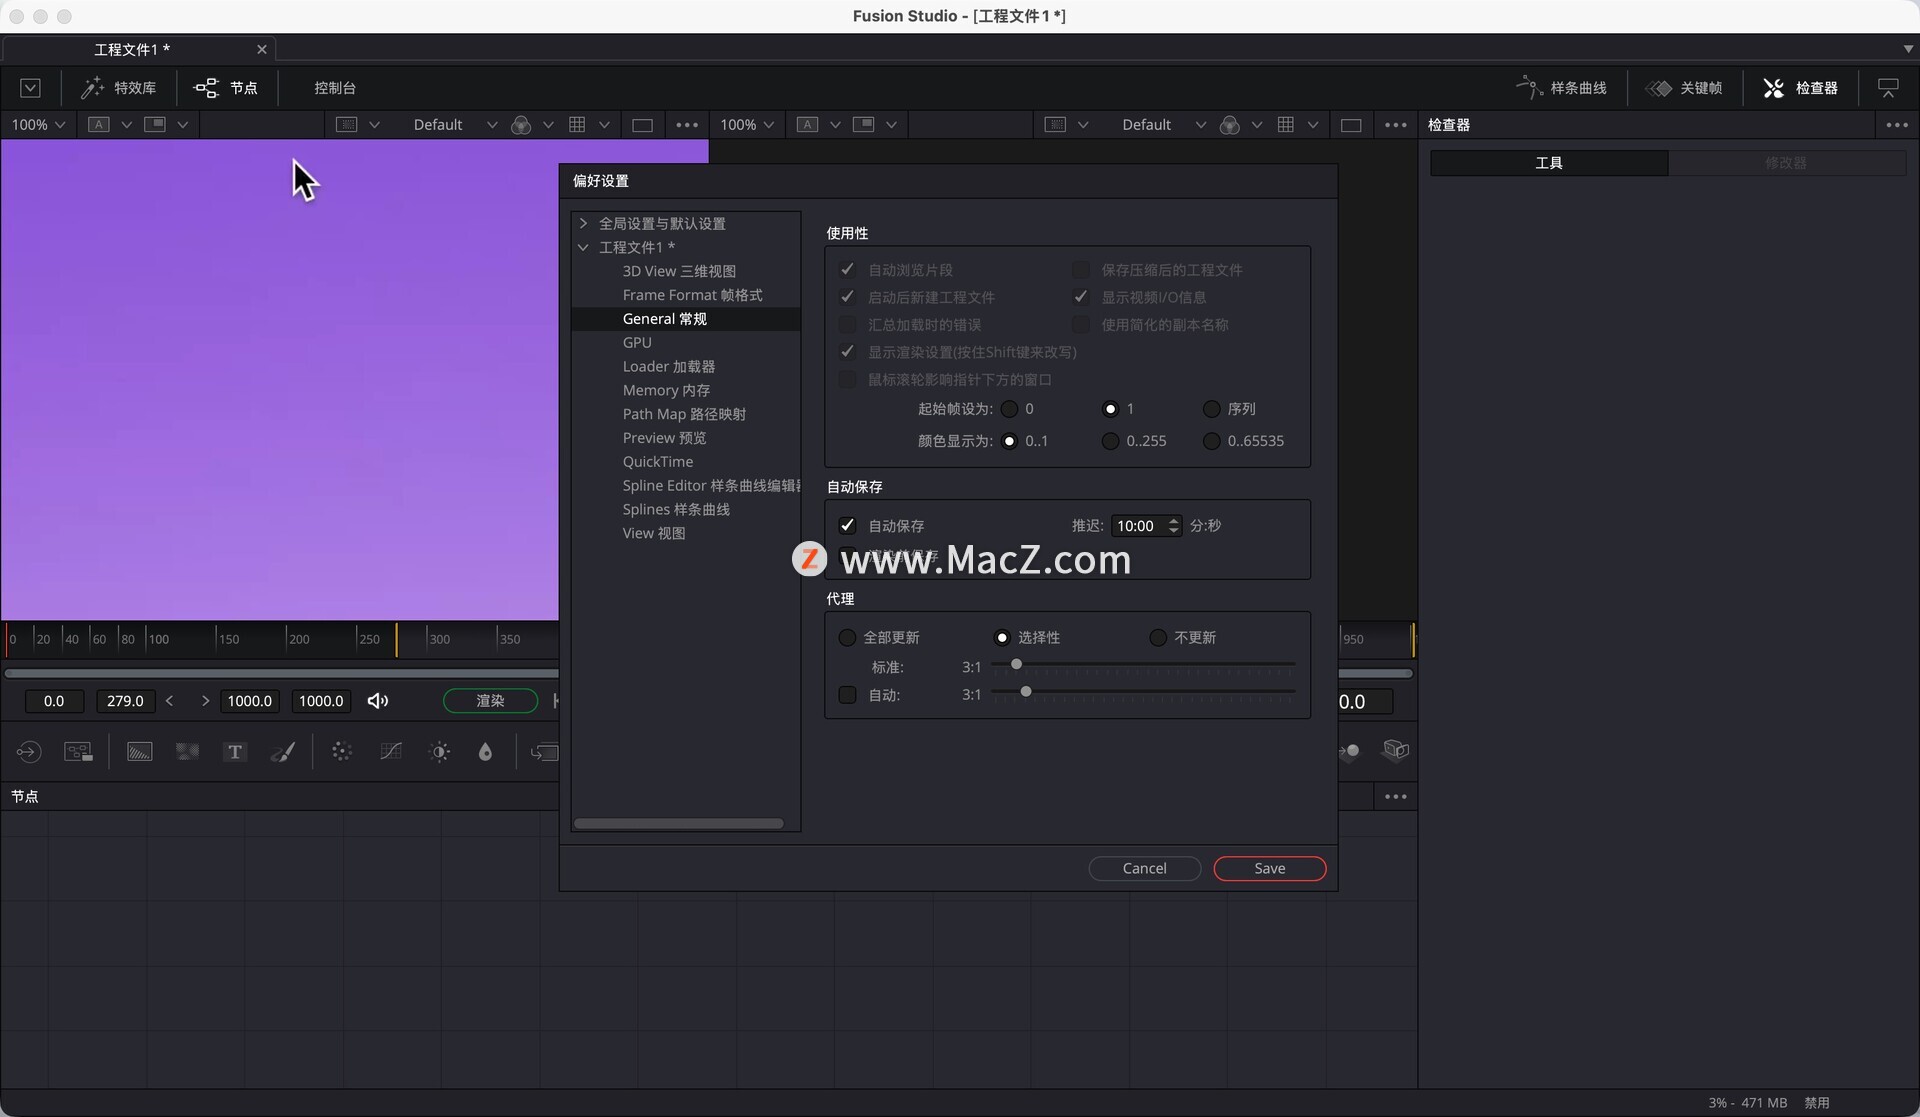Add a Background node from toolbar
1920x1117 pixels.
pyautogui.click(x=139, y=752)
